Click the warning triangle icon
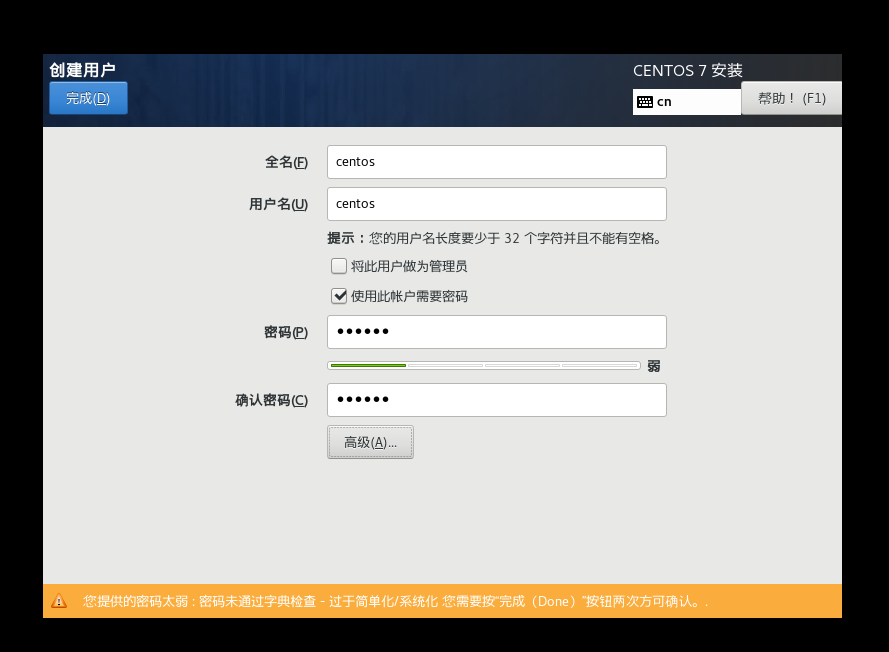This screenshot has height=652, width=889. point(59,601)
